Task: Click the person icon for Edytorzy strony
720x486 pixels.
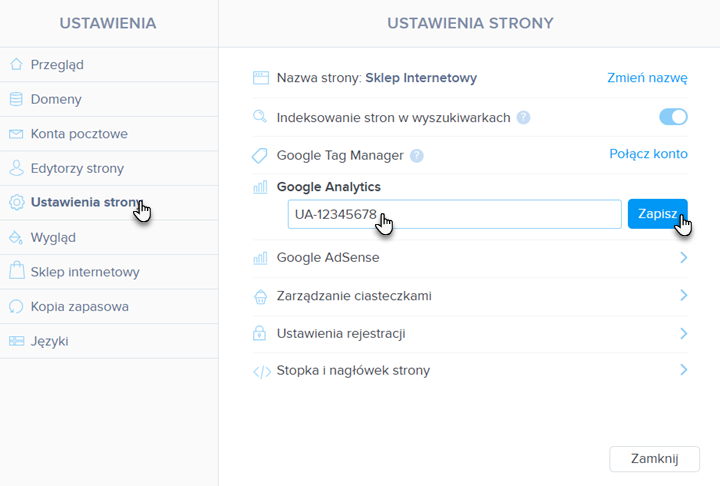Action: pyautogui.click(x=16, y=168)
